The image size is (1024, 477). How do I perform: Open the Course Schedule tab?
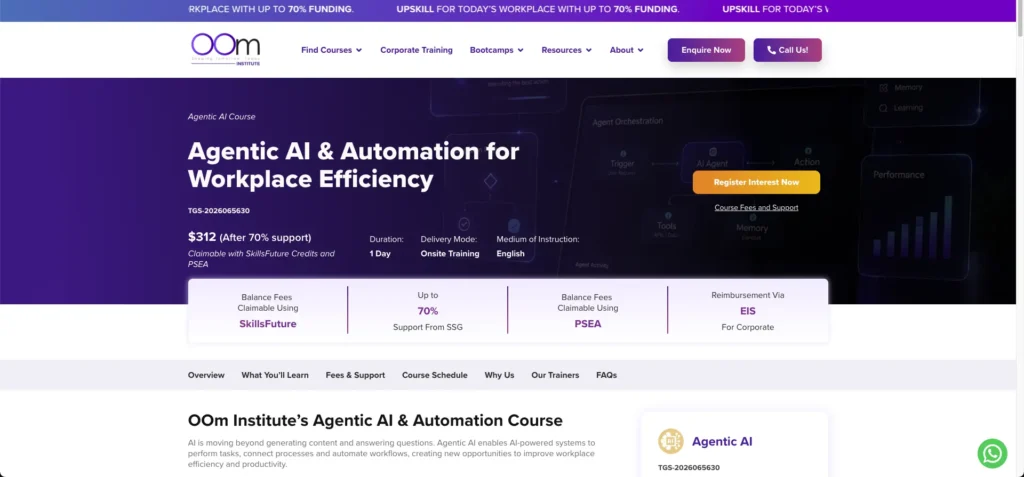pyautogui.click(x=435, y=375)
